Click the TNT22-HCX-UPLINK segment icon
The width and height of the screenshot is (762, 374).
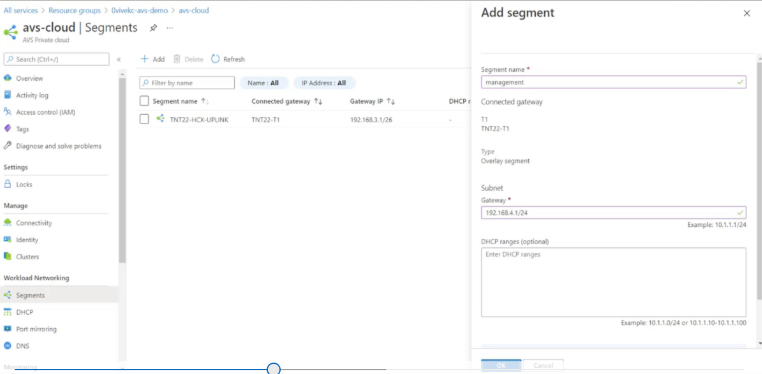pyautogui.click(x=160, y=119)
